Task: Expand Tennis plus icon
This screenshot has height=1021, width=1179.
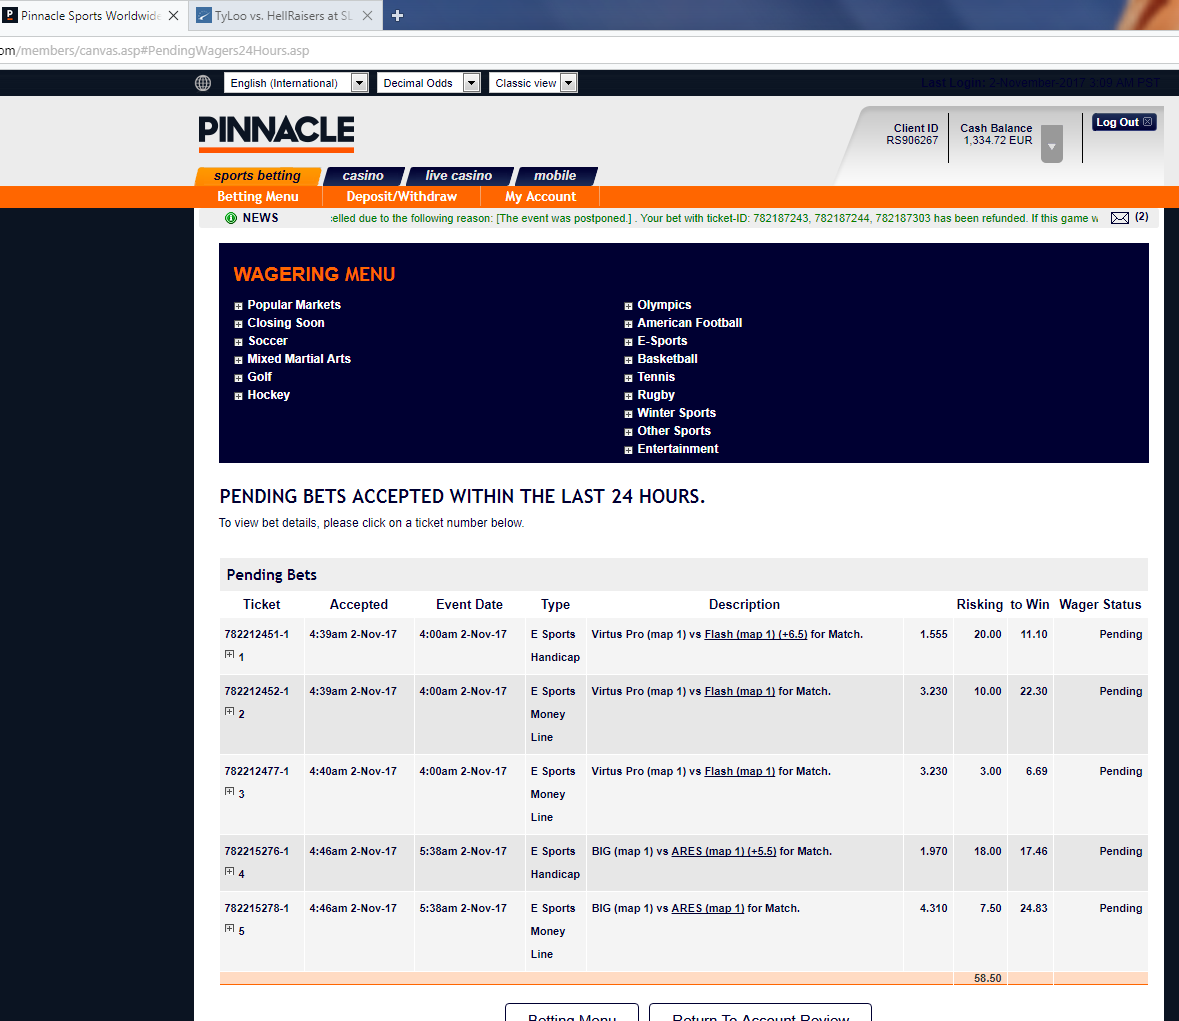Action: pyautogui.click(x=628, y=378)
